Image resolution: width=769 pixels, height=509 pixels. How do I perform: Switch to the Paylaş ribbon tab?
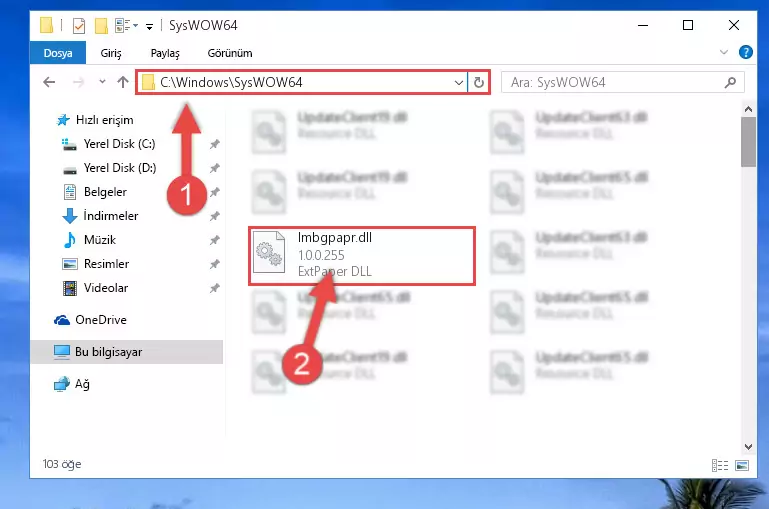[165, 53]
